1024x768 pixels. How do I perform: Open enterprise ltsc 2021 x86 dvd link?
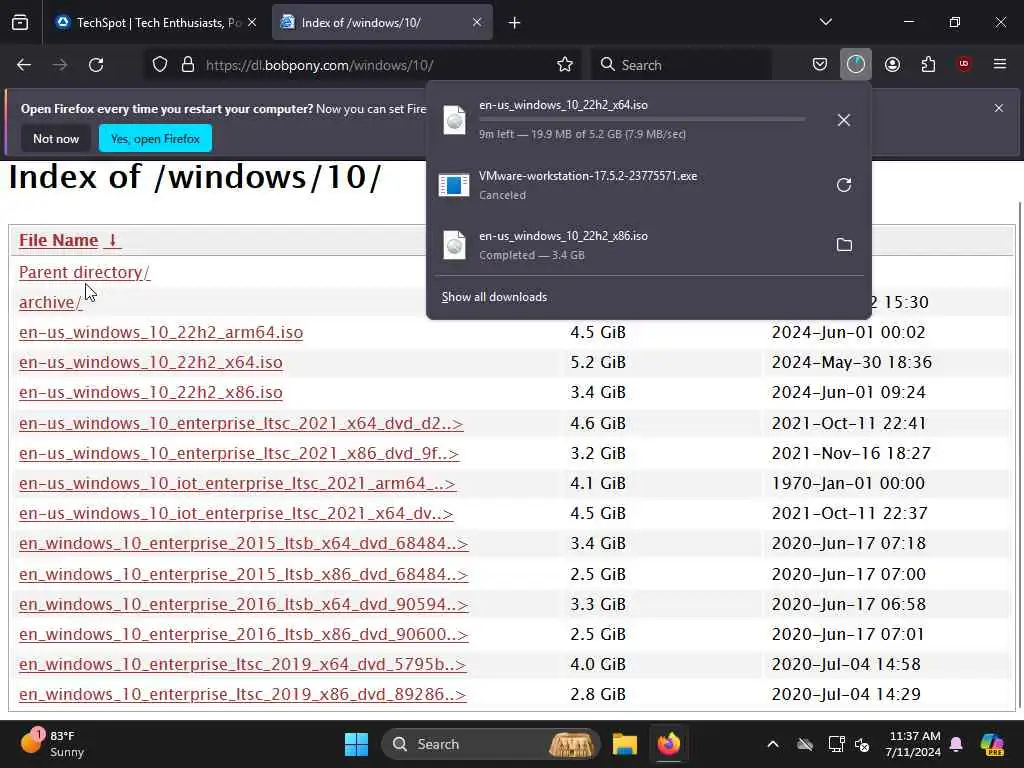(x=239, y=453)
